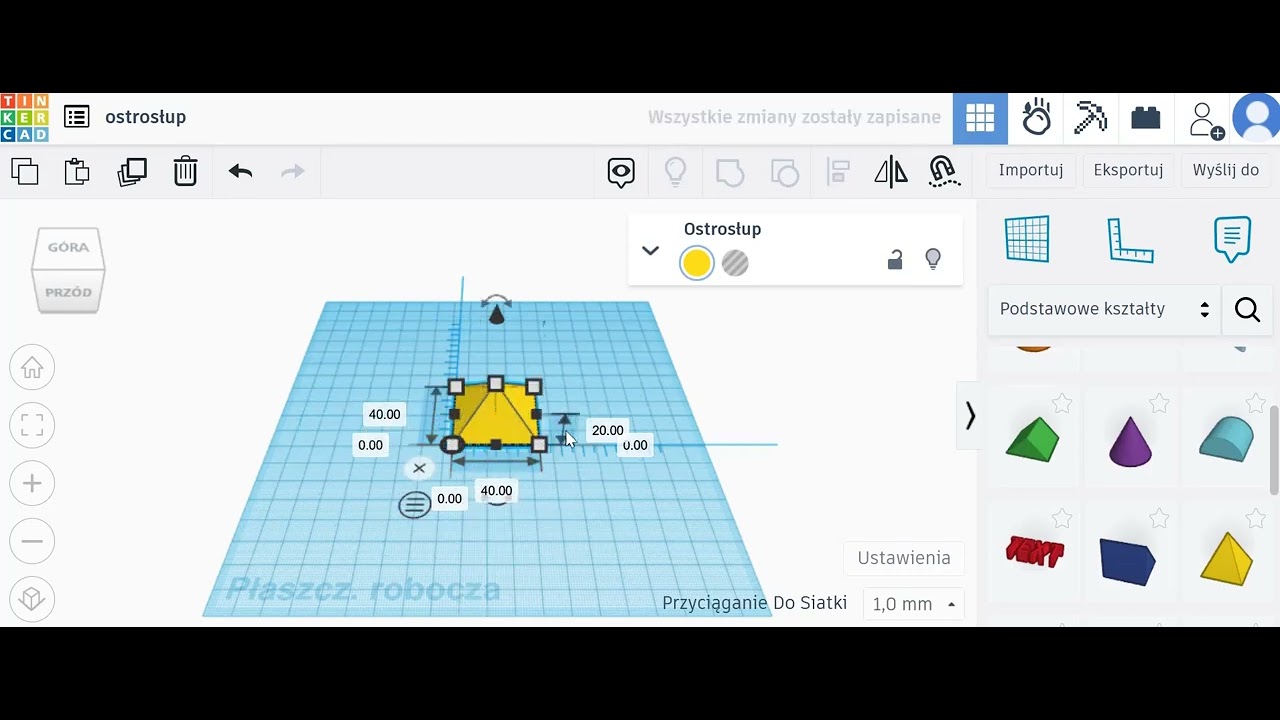Click the Ungroup shapes icon
The height and width of the screenshot is (720, 1280).
(x=785, y=172)
